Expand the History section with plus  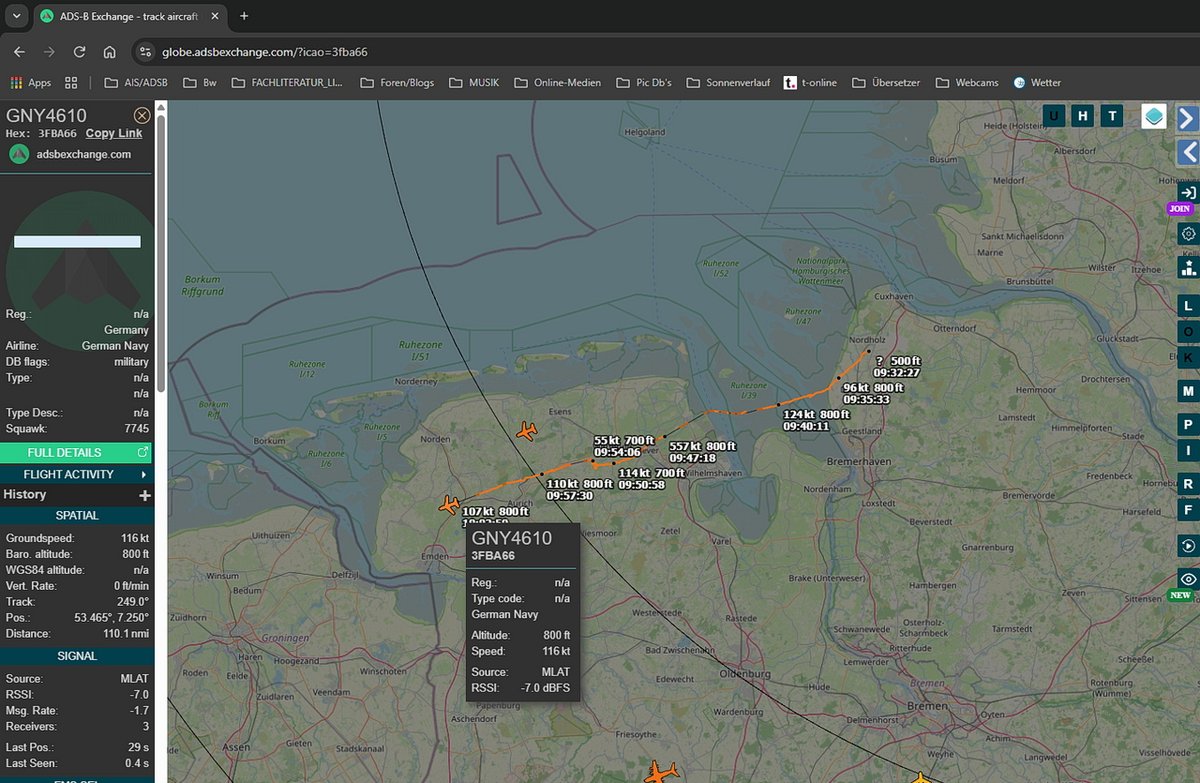click(x=145, y=495)
